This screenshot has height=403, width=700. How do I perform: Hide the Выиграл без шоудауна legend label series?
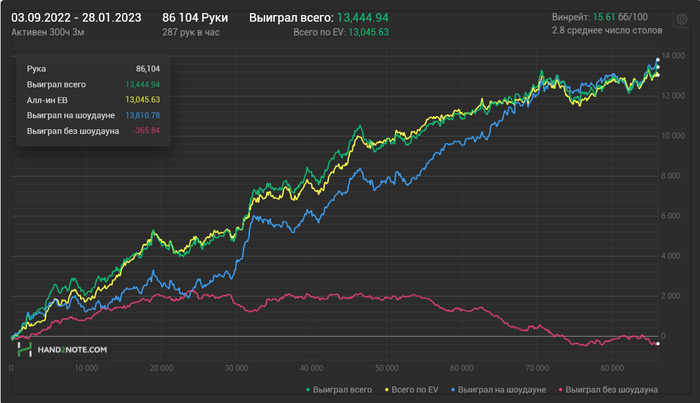[x=612, y=390]
